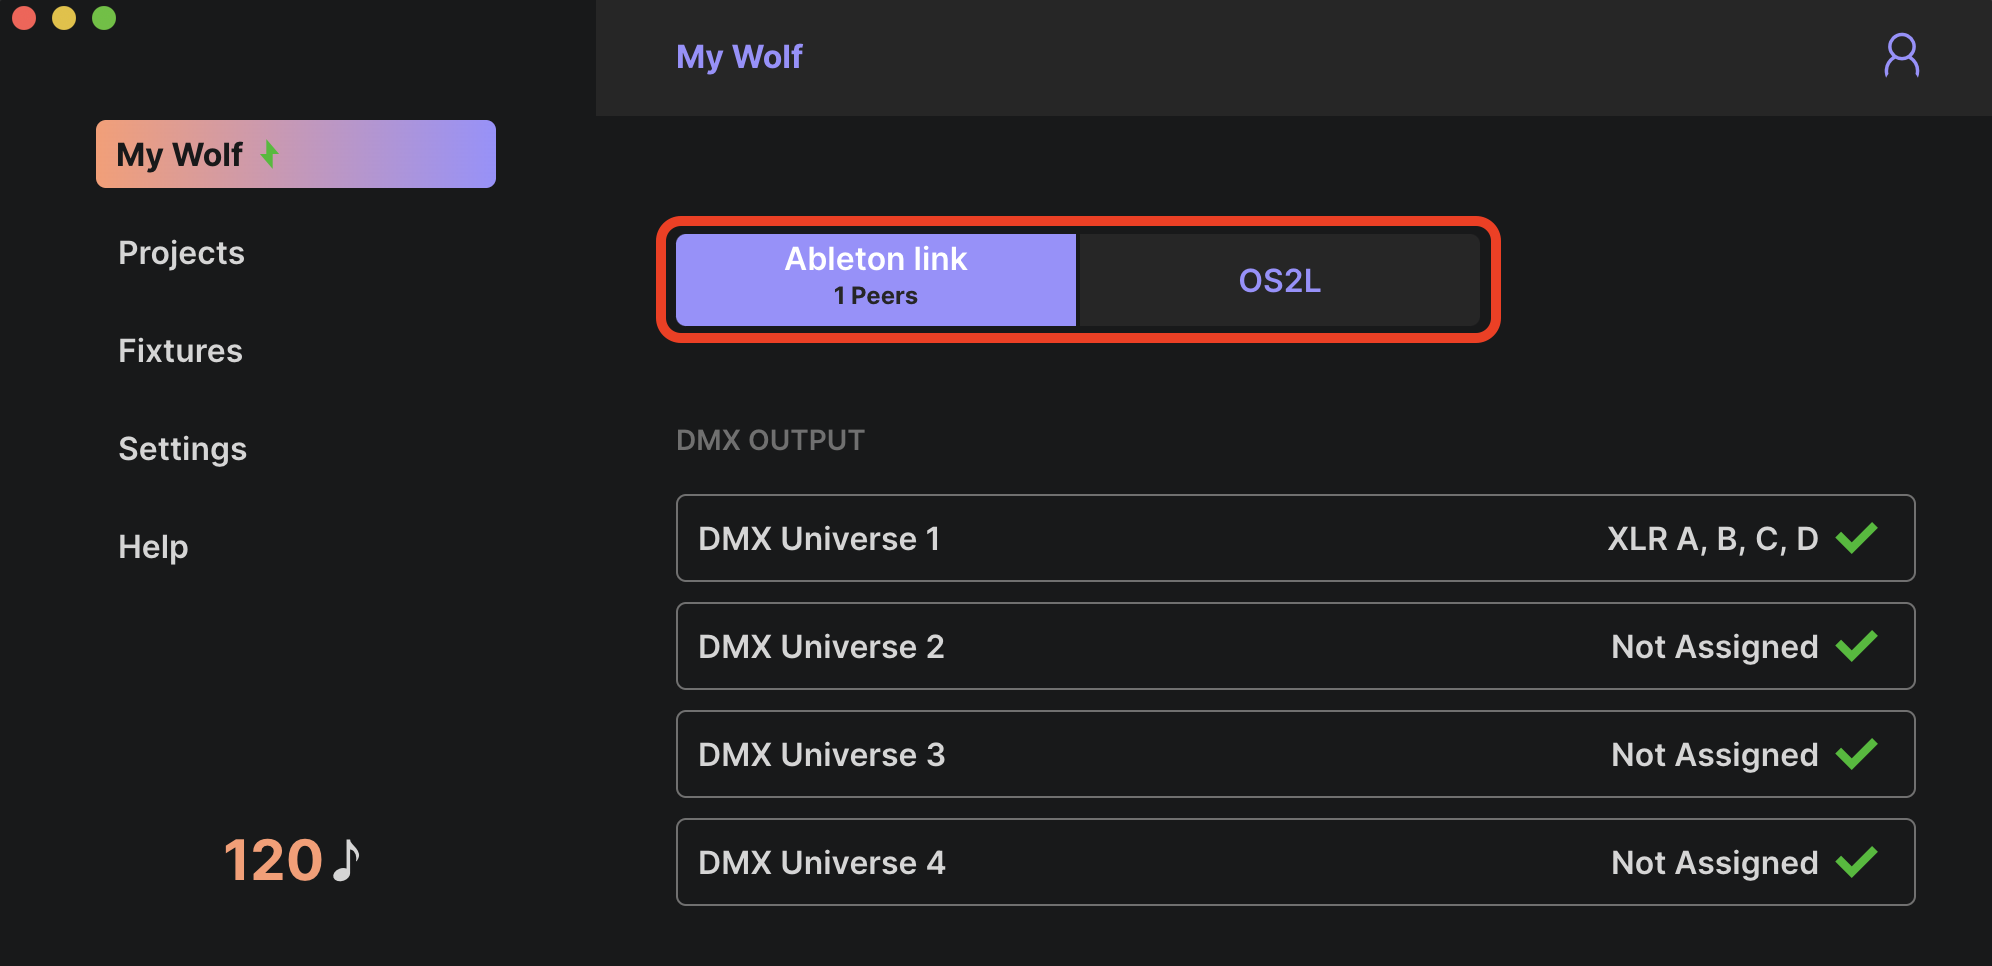The height and width of the screenshot is (966, 1992).
Task: Open the Help page
Action: (153, 546)
